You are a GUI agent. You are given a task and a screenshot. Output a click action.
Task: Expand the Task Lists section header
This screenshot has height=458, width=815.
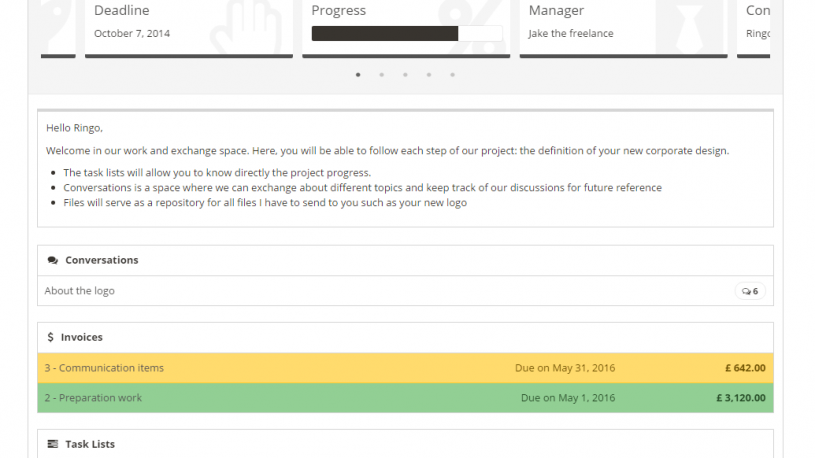click(90, 443)
